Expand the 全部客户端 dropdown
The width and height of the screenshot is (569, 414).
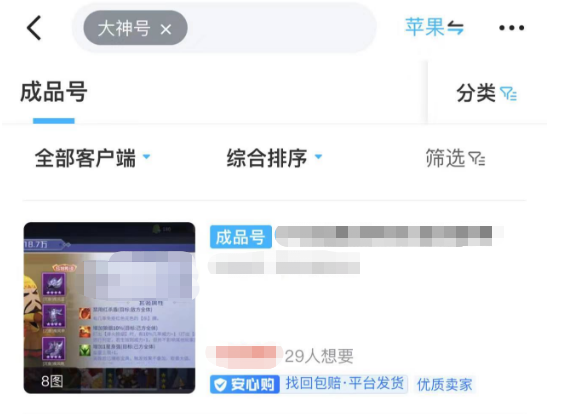coord(93,158)
